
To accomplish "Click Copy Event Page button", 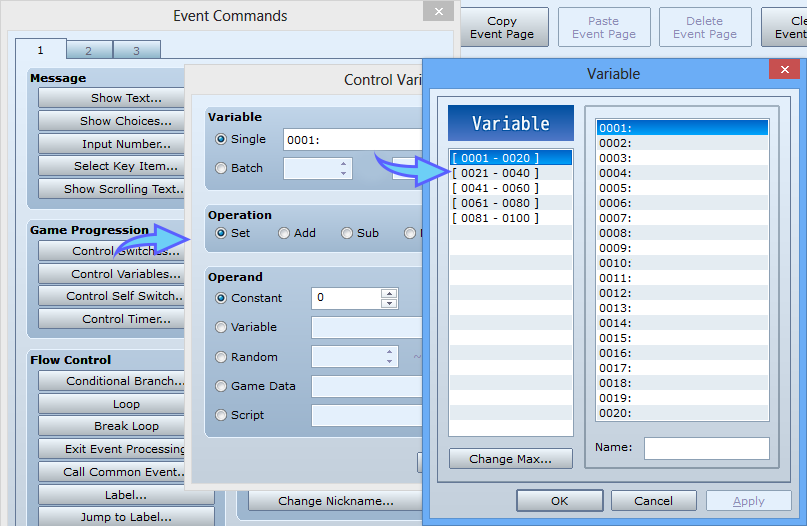I will click(502, 28).
